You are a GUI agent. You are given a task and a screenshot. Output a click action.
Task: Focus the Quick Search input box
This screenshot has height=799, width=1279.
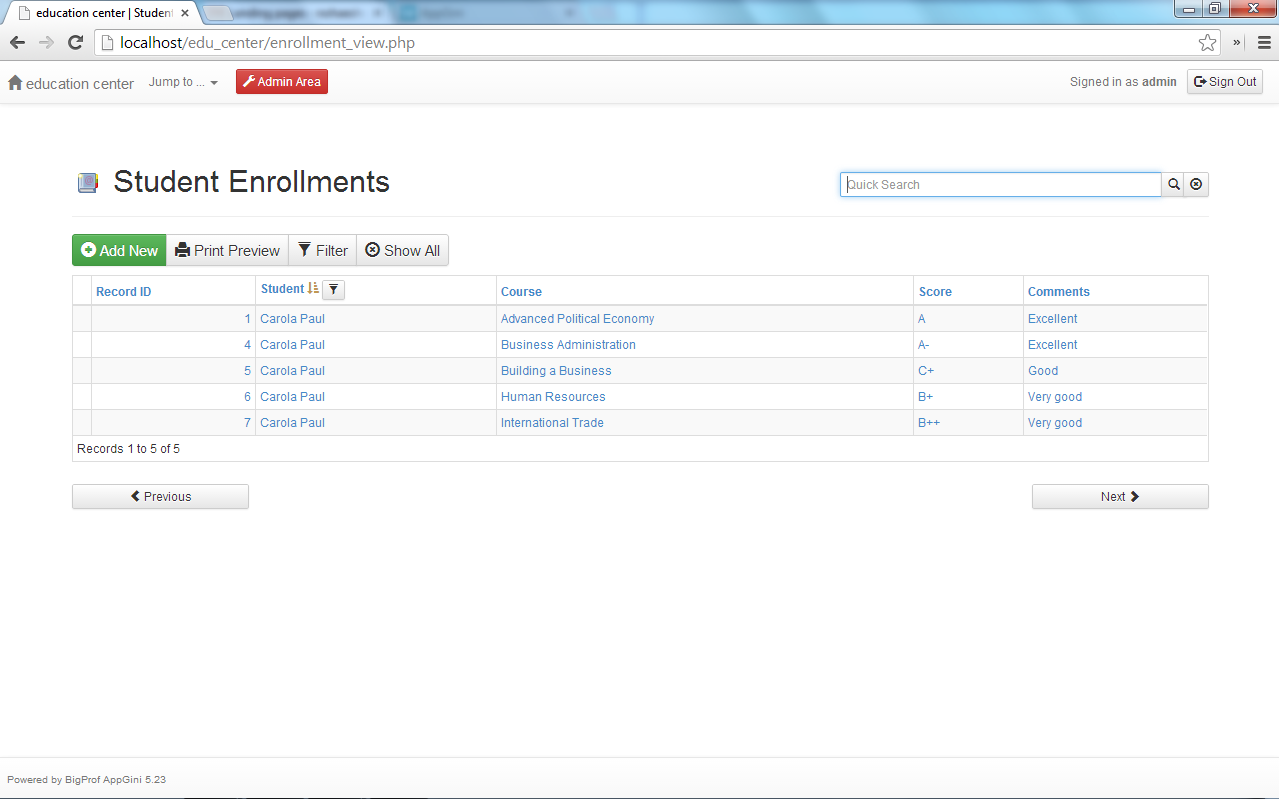coord(1000,184)
